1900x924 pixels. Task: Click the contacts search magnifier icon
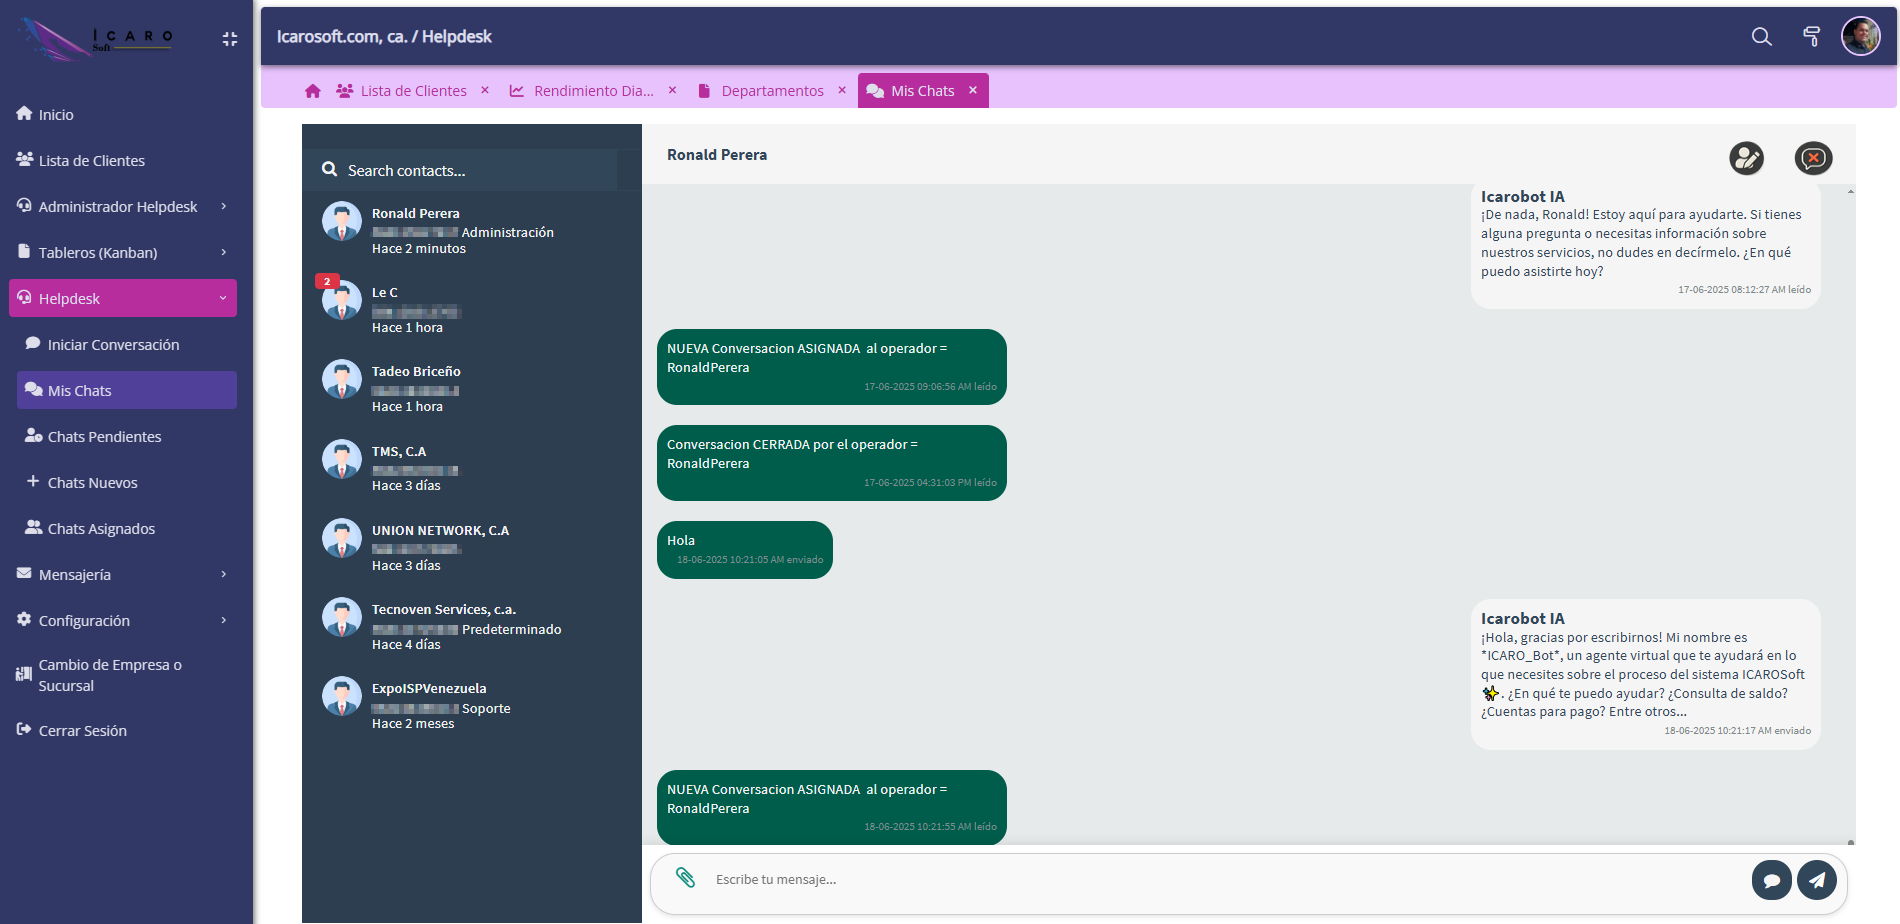[329, 170]
